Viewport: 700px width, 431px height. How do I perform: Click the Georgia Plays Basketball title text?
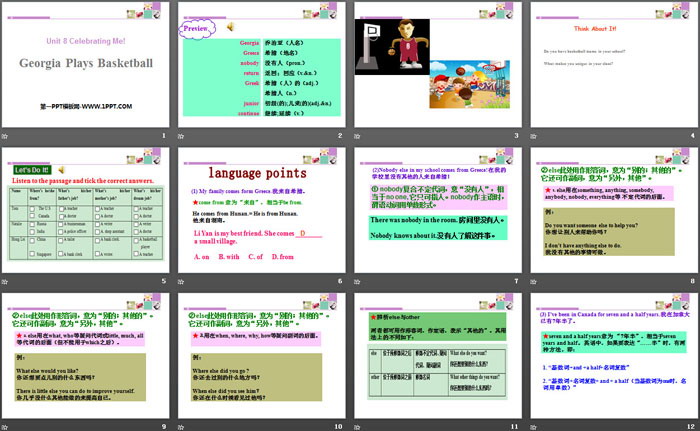[86, 63]
